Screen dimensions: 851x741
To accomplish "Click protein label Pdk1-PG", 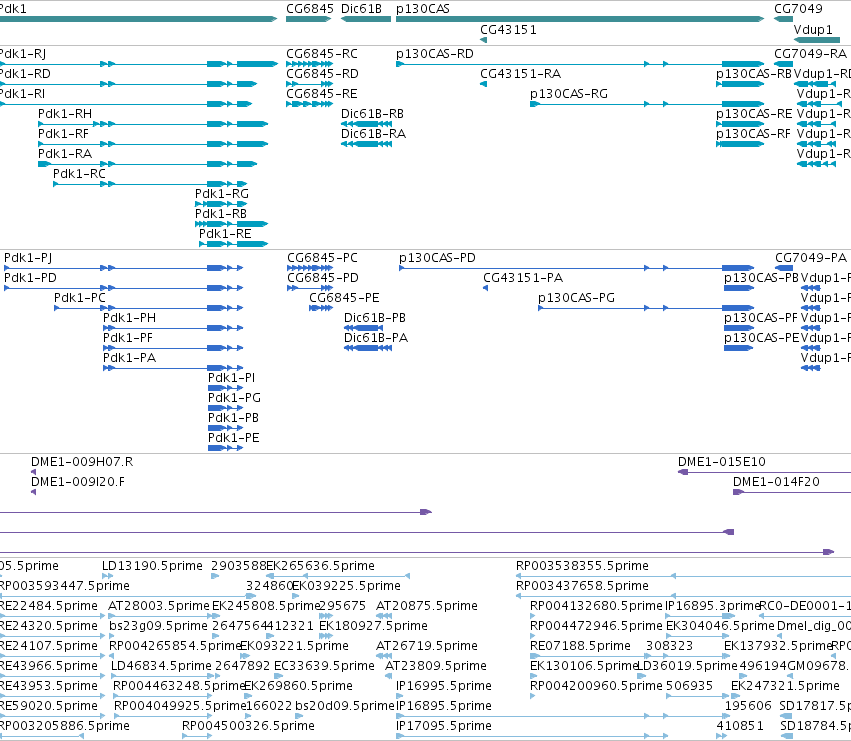I will 234,398.
